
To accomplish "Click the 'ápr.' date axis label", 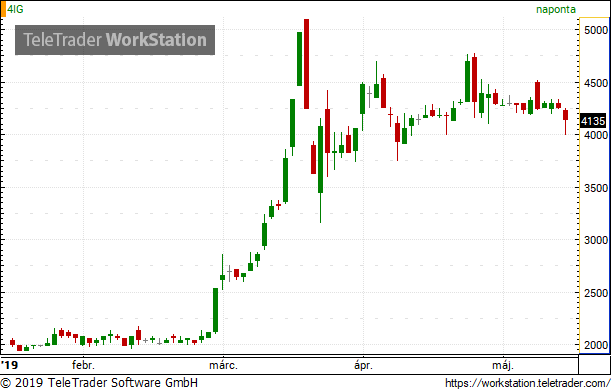I will click(x=363, y=366).
